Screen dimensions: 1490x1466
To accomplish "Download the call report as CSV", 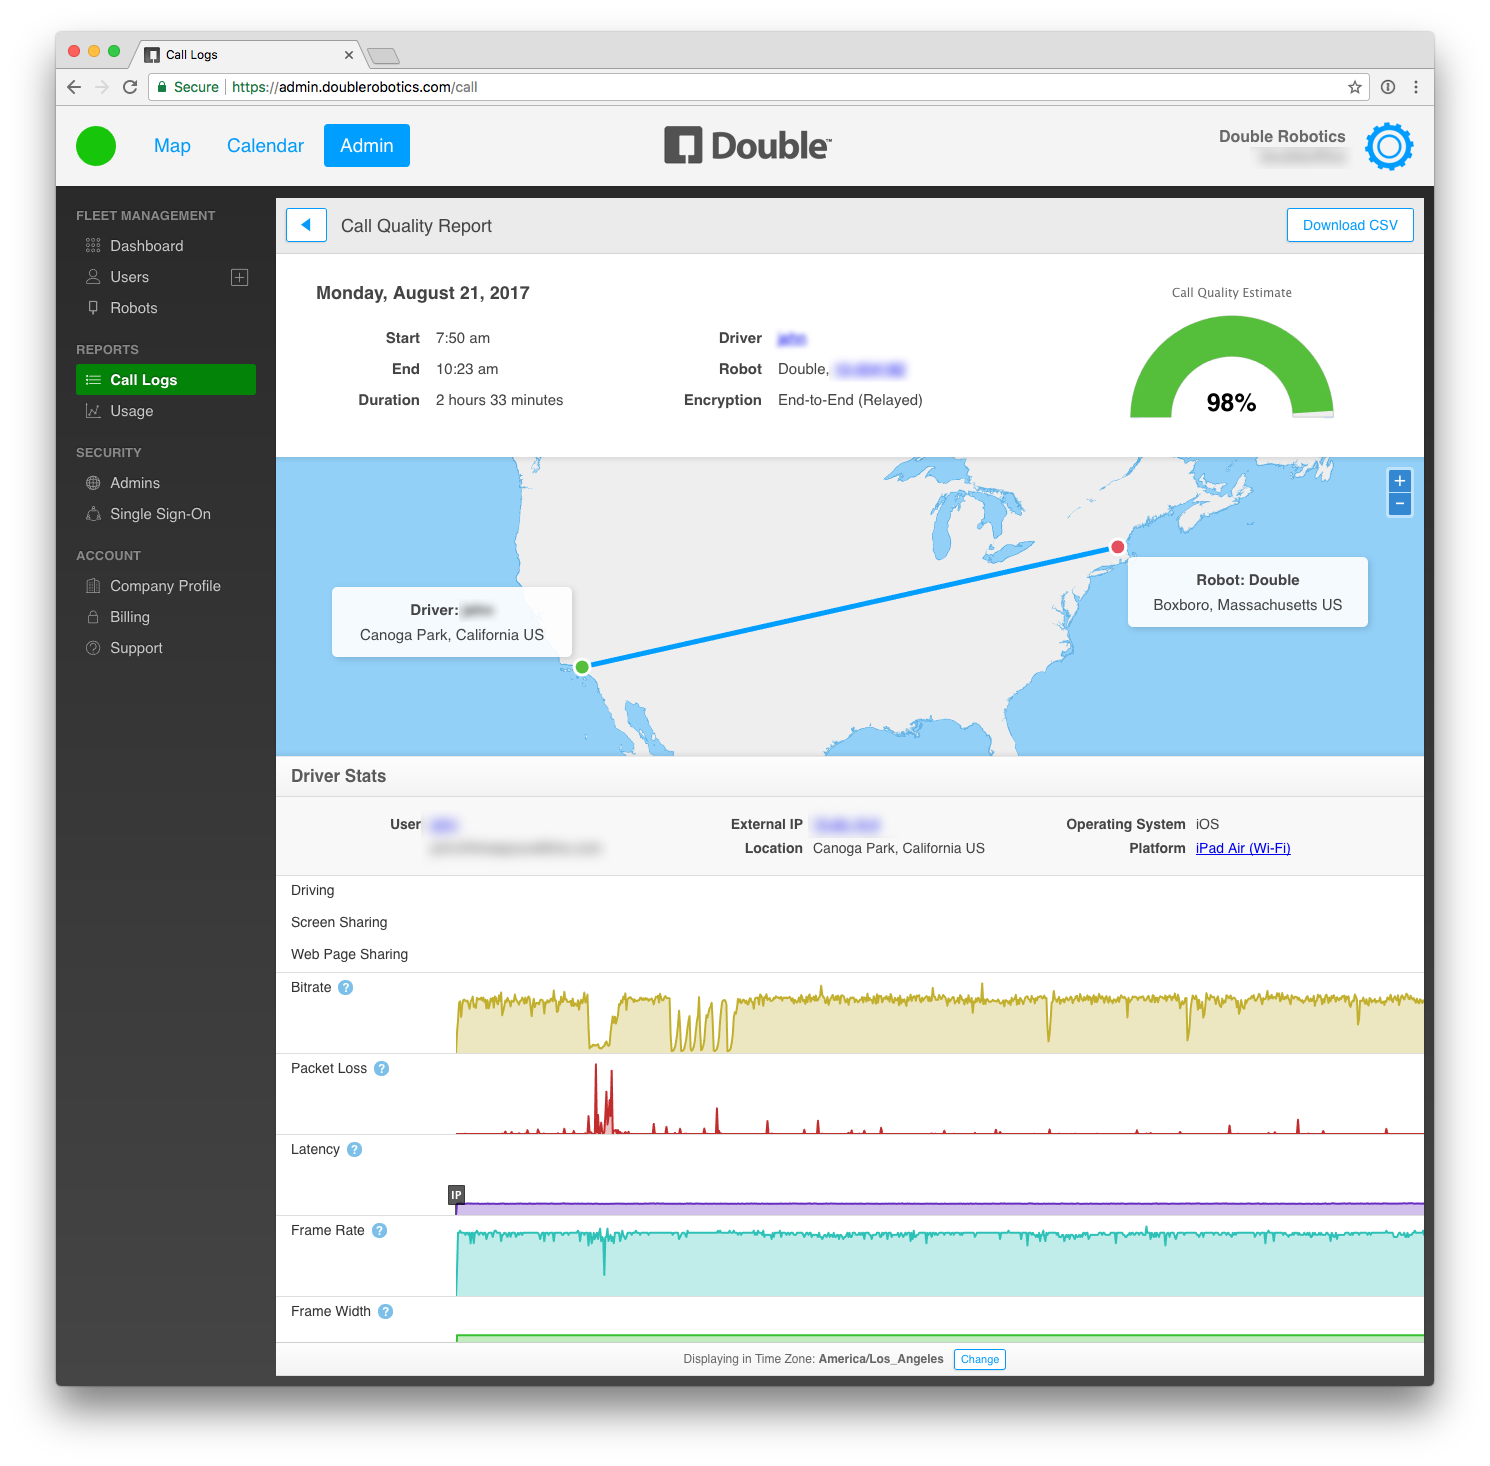I will pos(1349,225).
